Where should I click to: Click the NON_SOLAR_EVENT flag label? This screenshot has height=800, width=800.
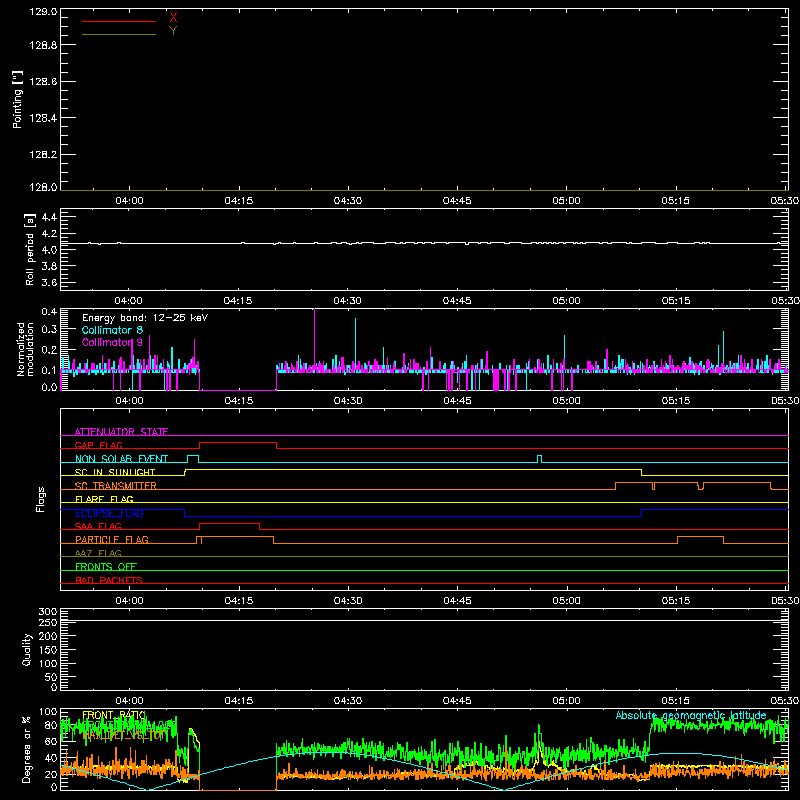pyautogui.click(x=121, y=459)
